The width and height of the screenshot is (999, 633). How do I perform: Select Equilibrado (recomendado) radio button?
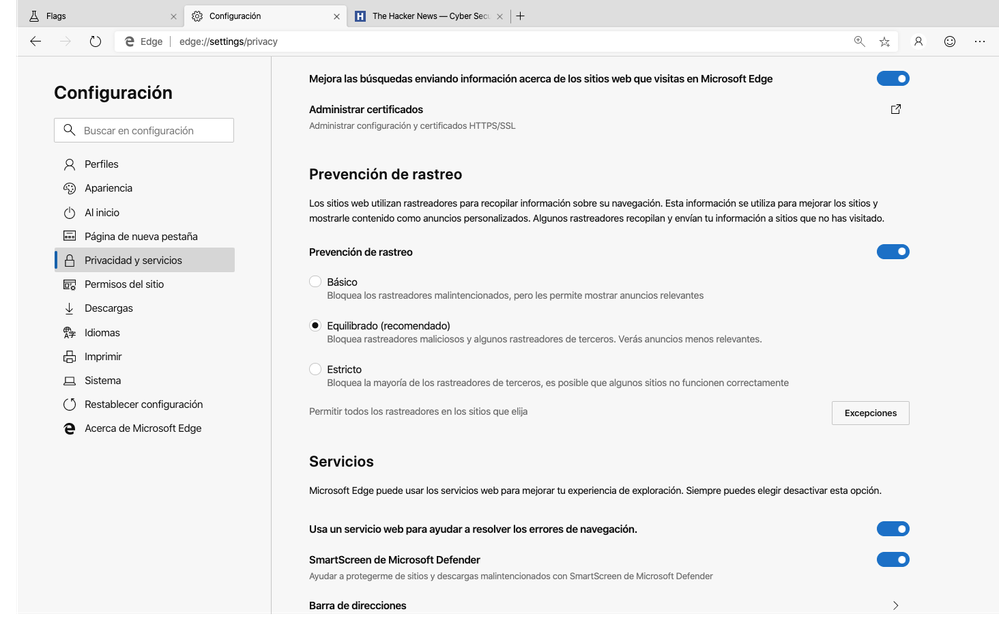point(315,325)
